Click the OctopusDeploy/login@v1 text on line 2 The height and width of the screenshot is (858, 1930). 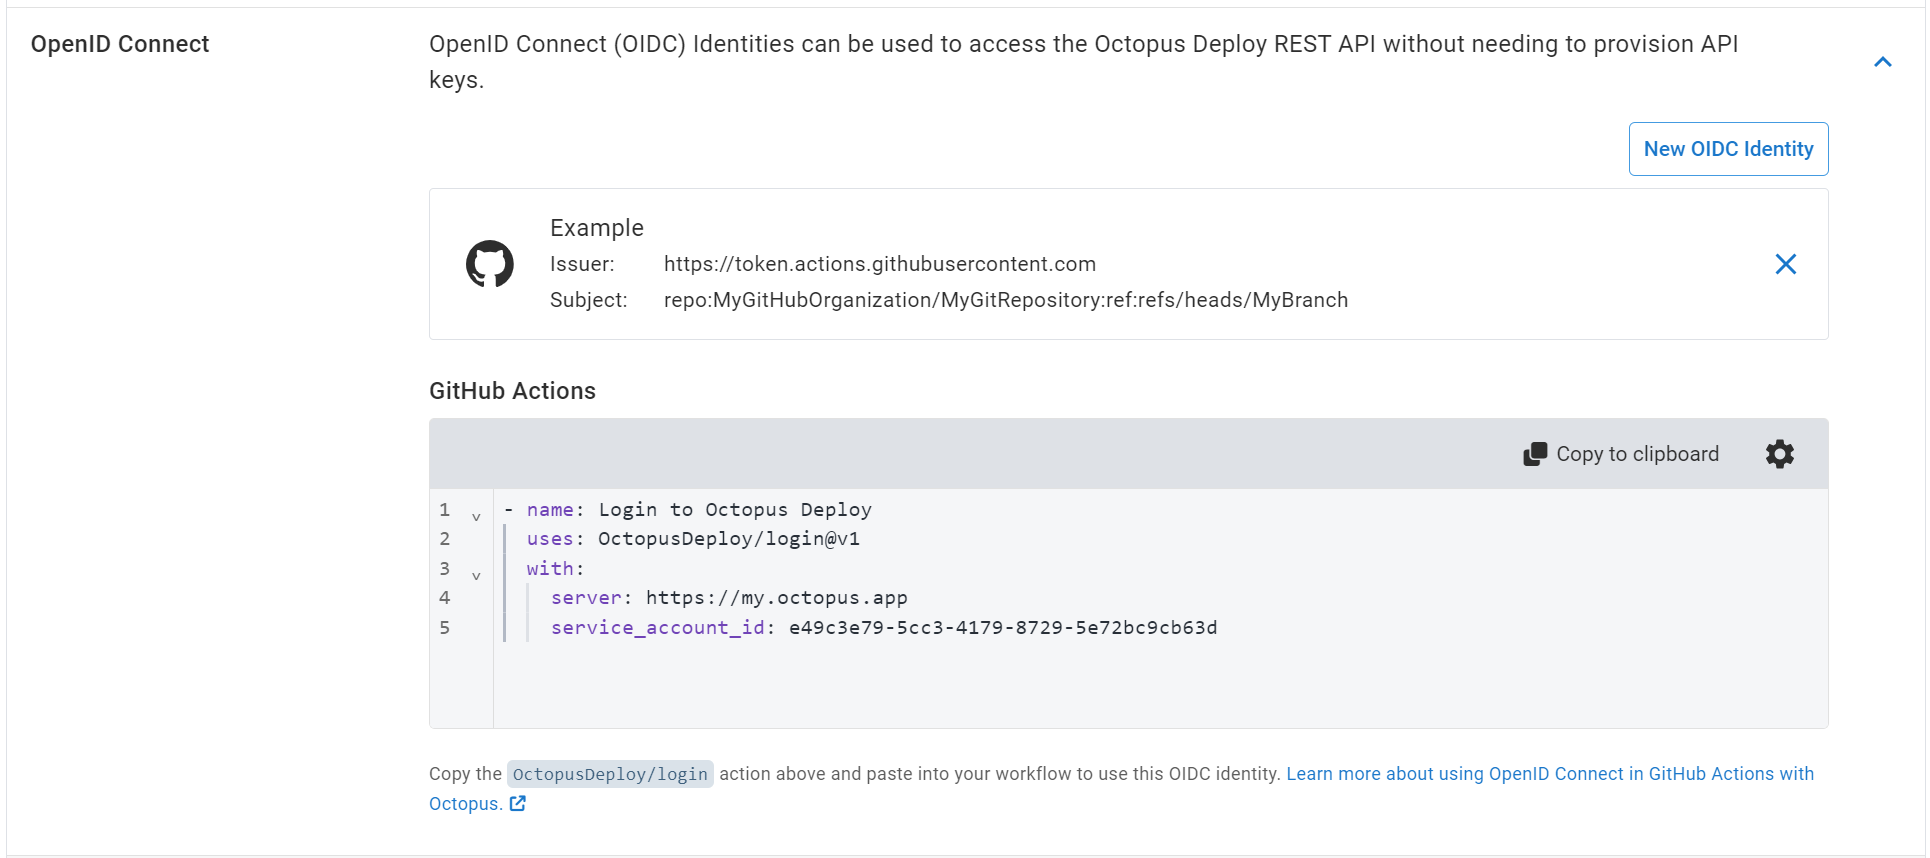click(729, 539)
